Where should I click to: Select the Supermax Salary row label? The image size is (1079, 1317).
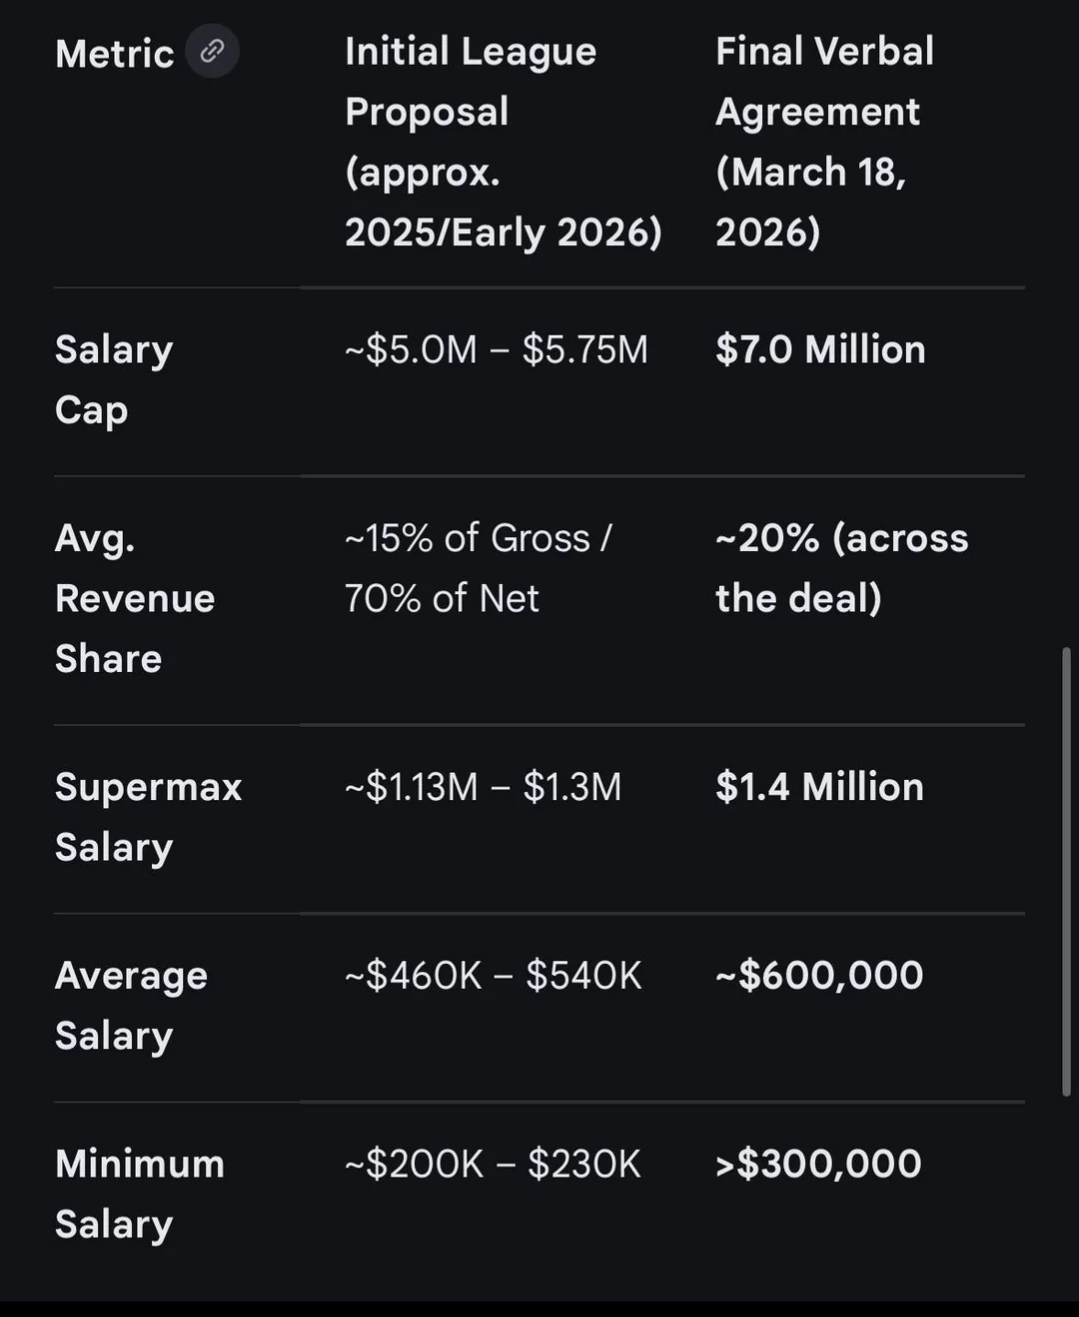[148, 816]
